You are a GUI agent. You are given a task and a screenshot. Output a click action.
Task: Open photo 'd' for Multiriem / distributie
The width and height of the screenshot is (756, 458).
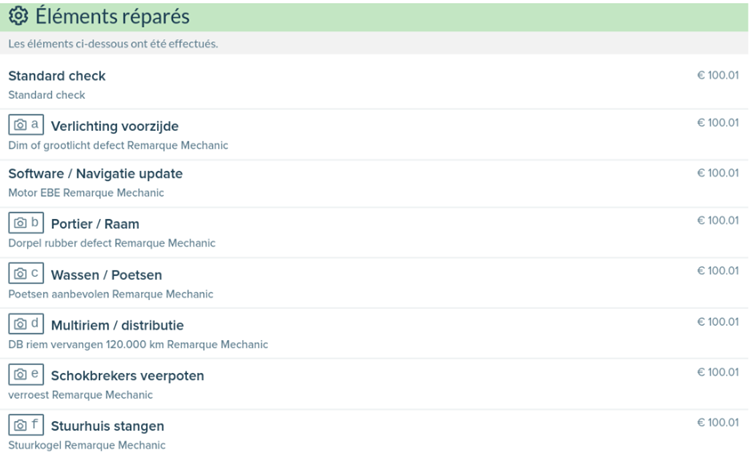(26, 324)
